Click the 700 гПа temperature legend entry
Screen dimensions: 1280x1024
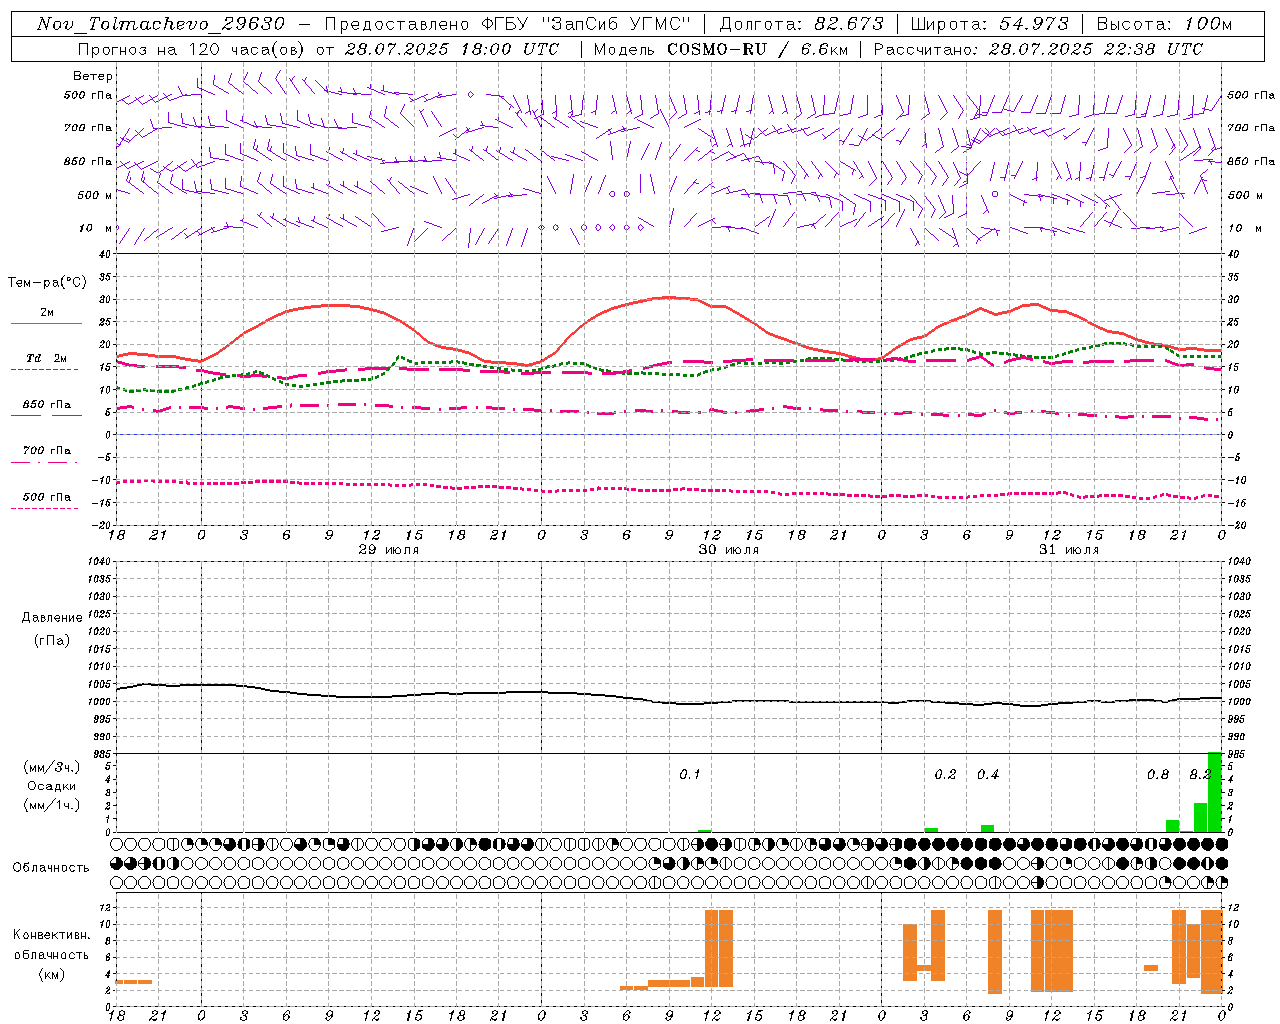(46, 451)
